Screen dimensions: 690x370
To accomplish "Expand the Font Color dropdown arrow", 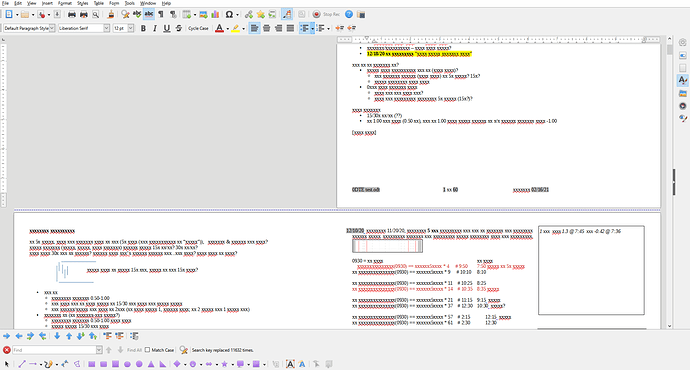I will 228,29.
